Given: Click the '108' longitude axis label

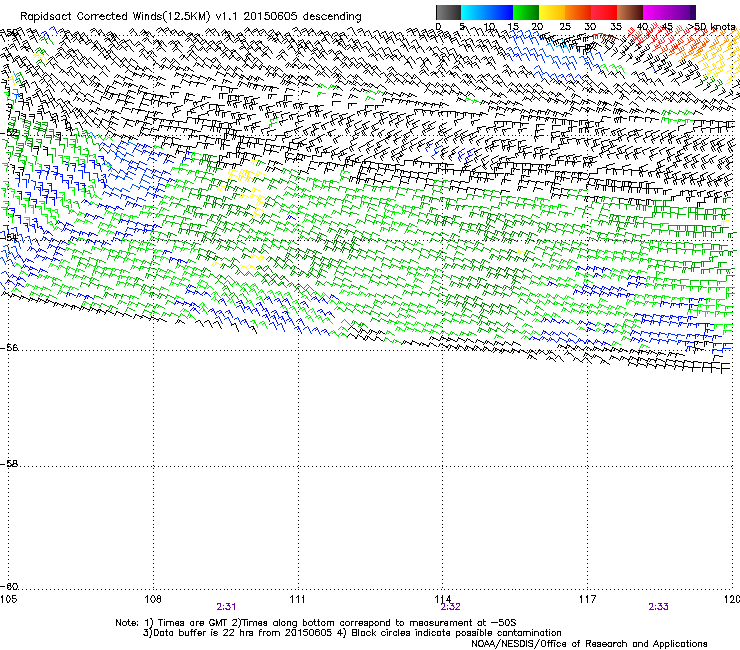Looking at the screenshot, I should coord(153,599).
